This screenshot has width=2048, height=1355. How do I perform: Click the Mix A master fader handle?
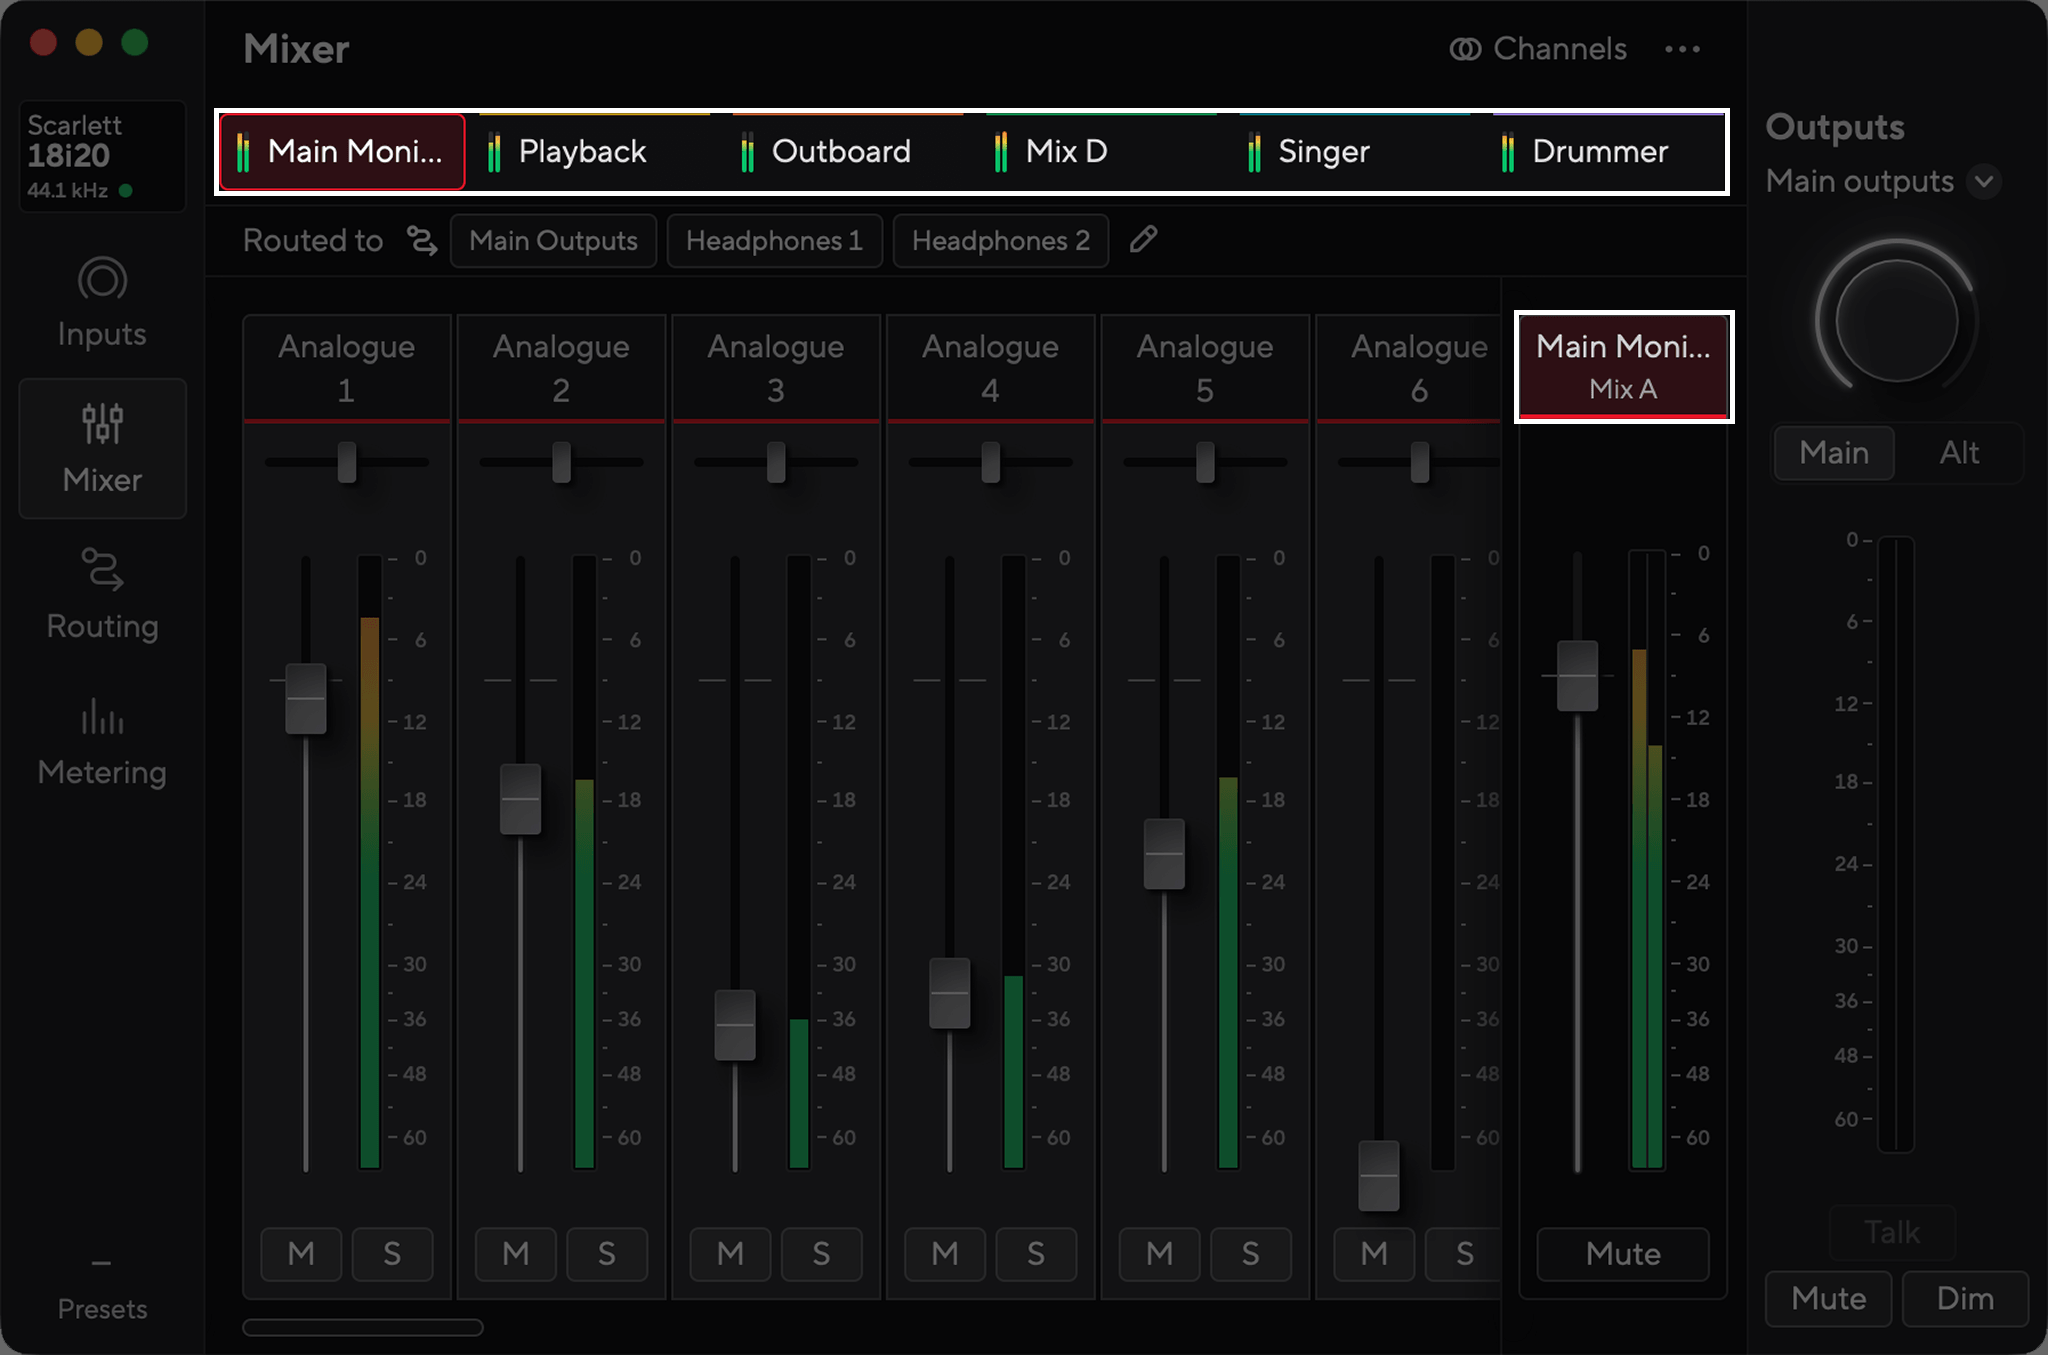(x=1578, y=676)
